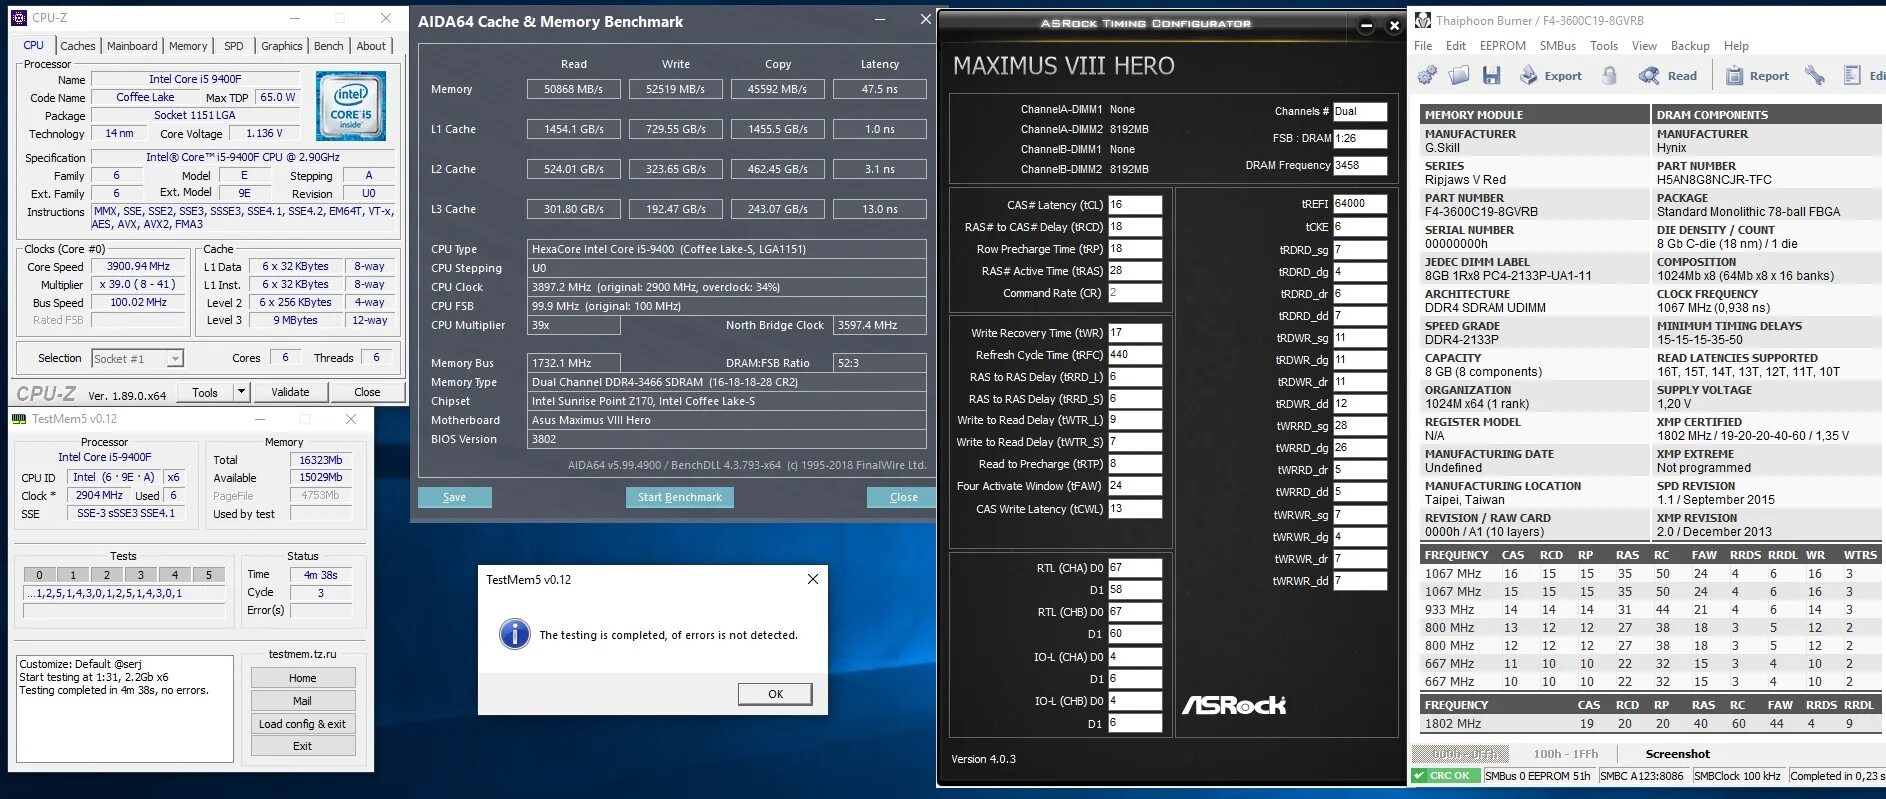Open the Help menu in Thaiphoon Burner
This screenshot has height=799, width=1886.
click(1736, 46)
